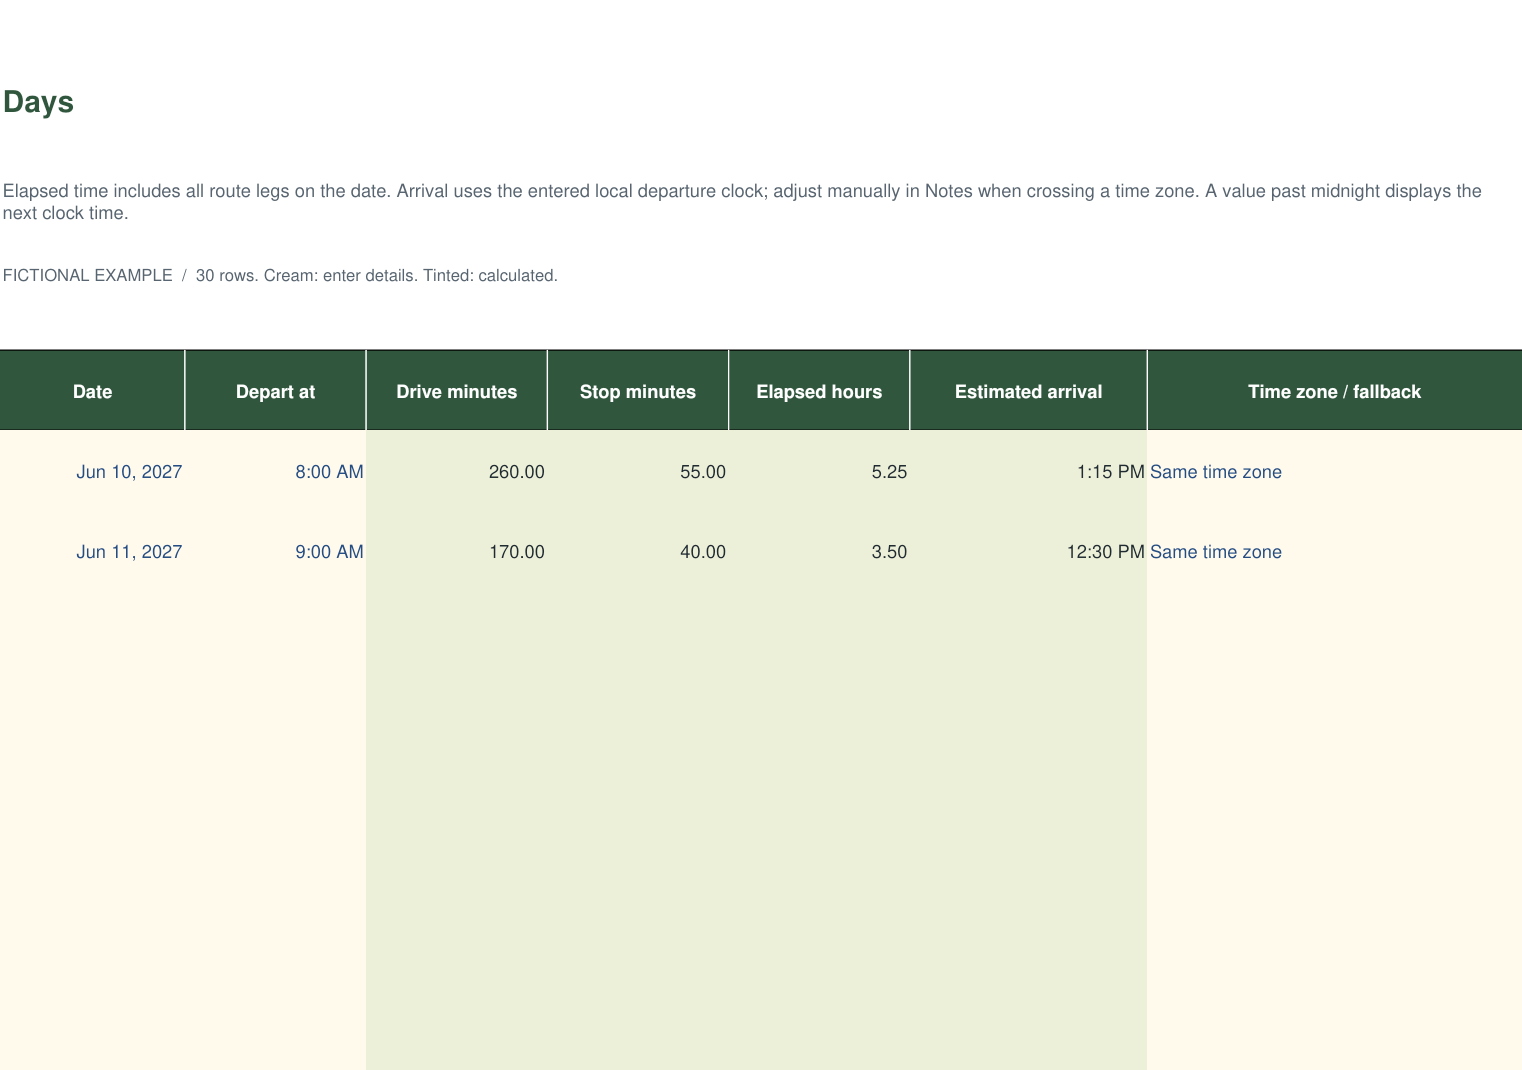Click the 12:30 PM estimated arrival cell
This screenshot has width=1522, height=1070.
1028,551
